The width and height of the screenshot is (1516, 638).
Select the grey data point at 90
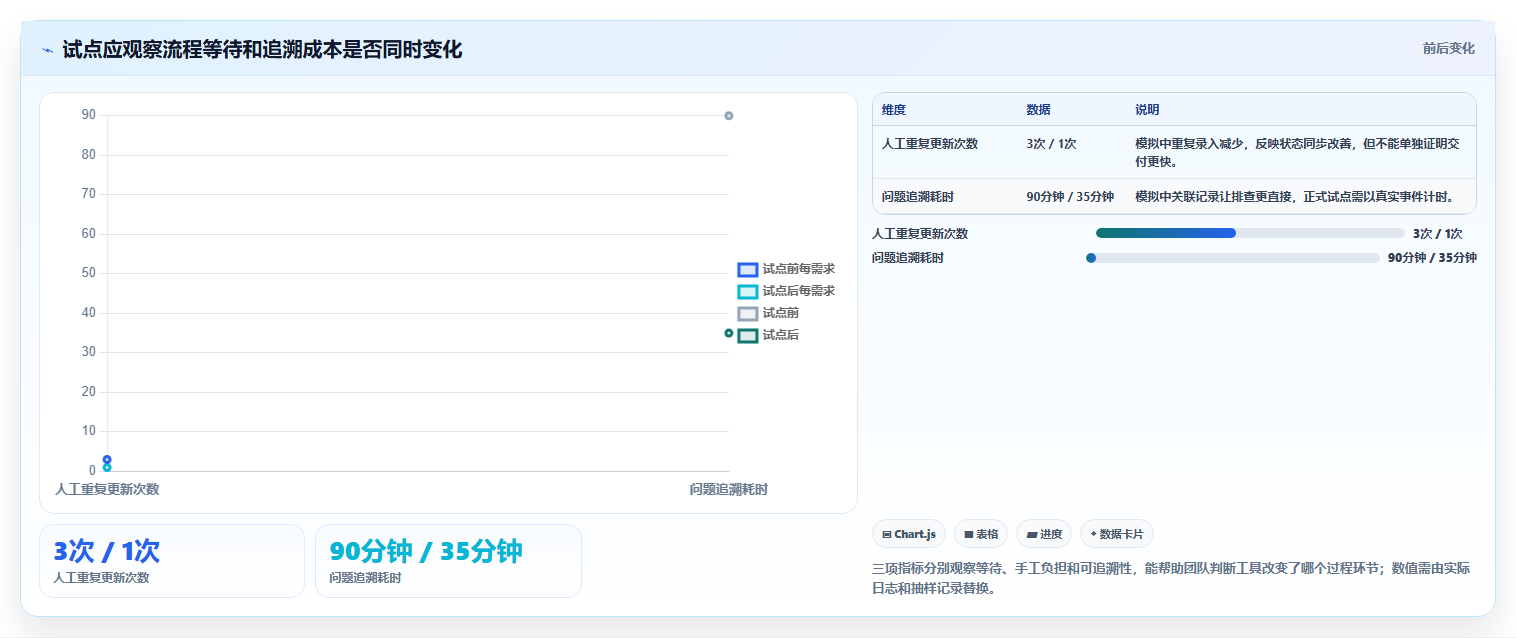pos(729,116)
